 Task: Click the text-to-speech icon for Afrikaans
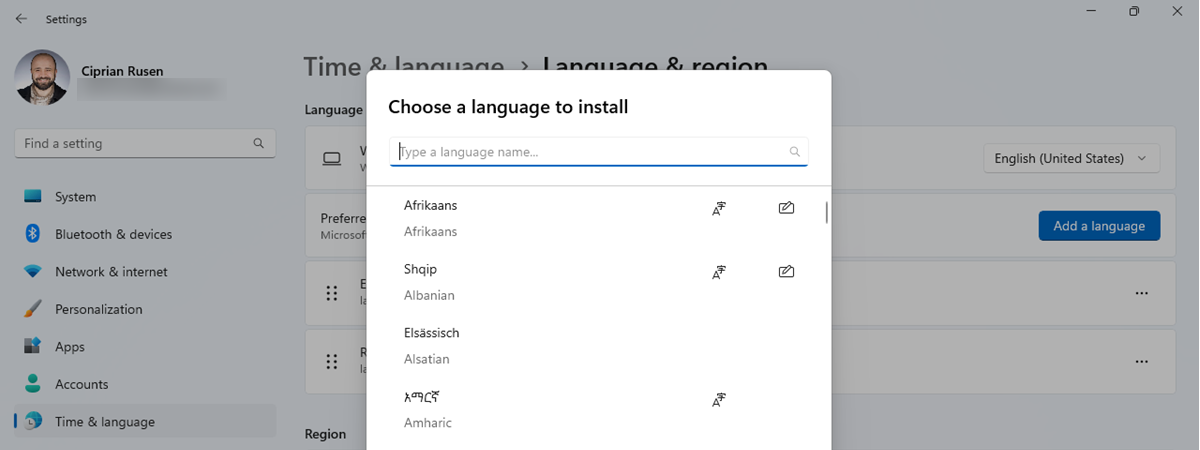718,208
